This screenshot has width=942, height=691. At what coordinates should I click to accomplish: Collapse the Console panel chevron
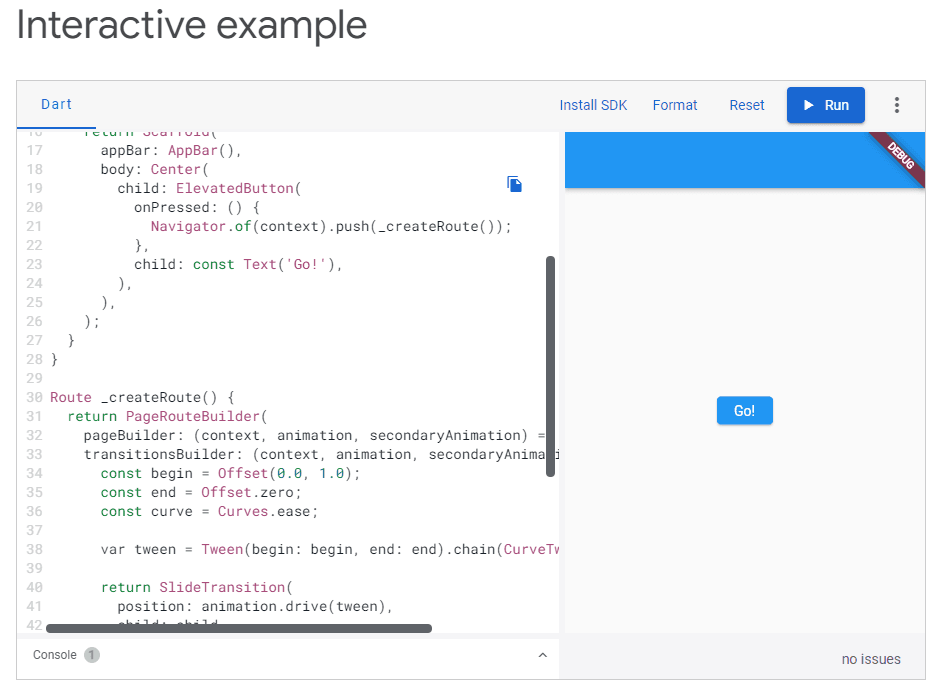coord(543,655)
